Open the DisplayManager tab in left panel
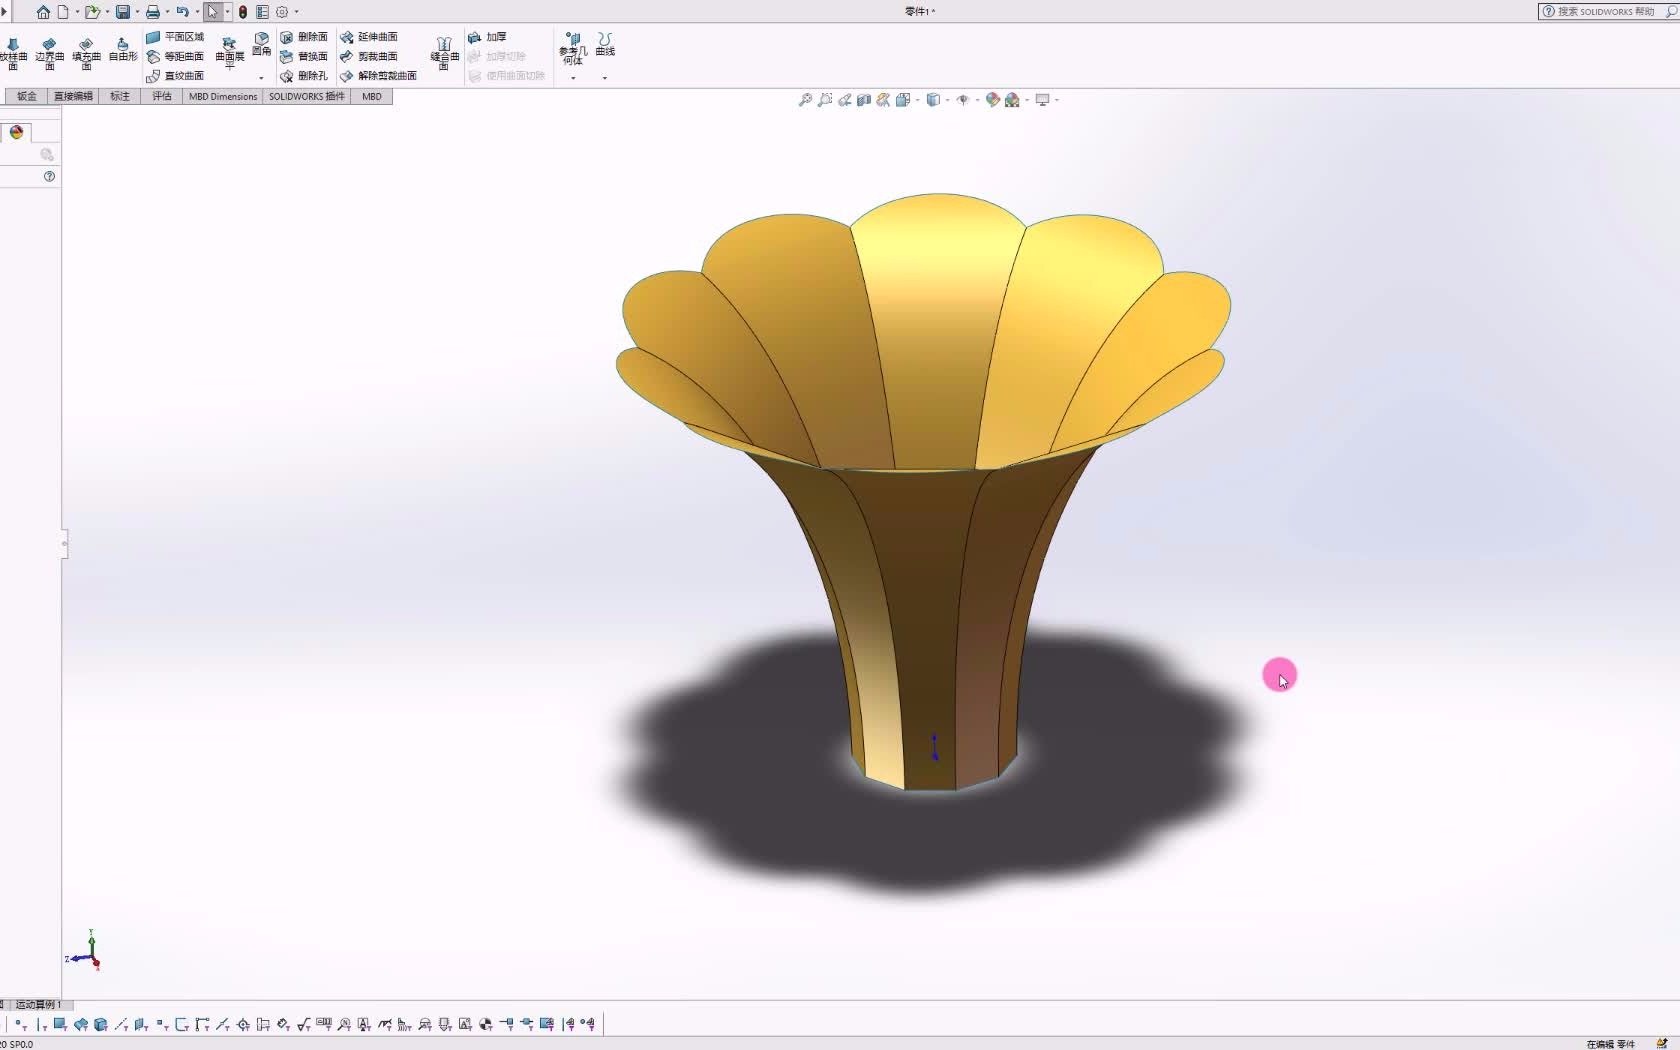1680x1050 pixels. 17,132
